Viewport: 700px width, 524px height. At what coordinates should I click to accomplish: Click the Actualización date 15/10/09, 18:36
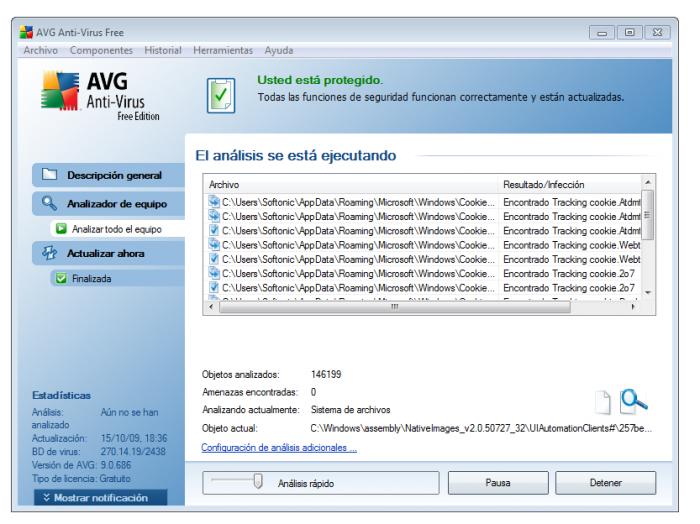point(133,438)
